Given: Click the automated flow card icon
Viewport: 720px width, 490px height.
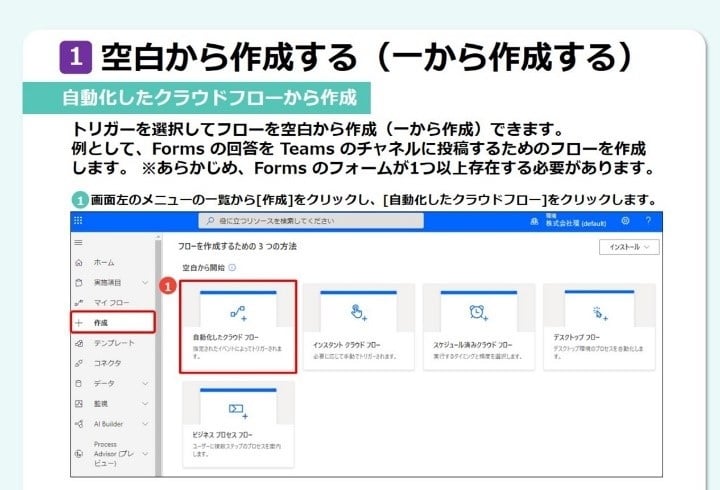Looking at the screenshot, I should click(x=238, y=313).
